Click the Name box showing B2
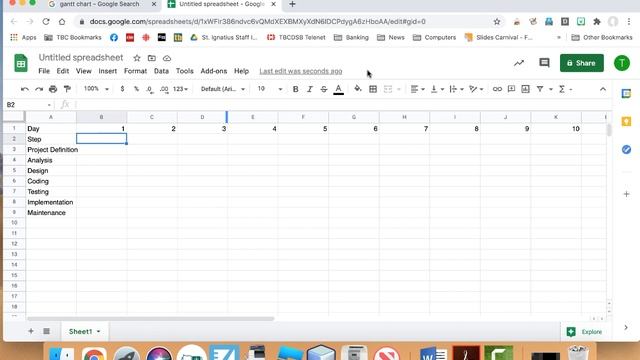 tap(29, 105)
